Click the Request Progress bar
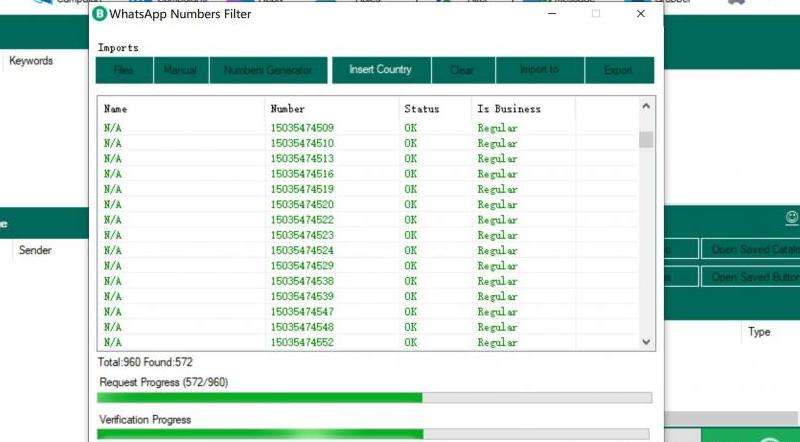Screen dimensions: 800x442 pyautogui.click(x=374, y=397)
